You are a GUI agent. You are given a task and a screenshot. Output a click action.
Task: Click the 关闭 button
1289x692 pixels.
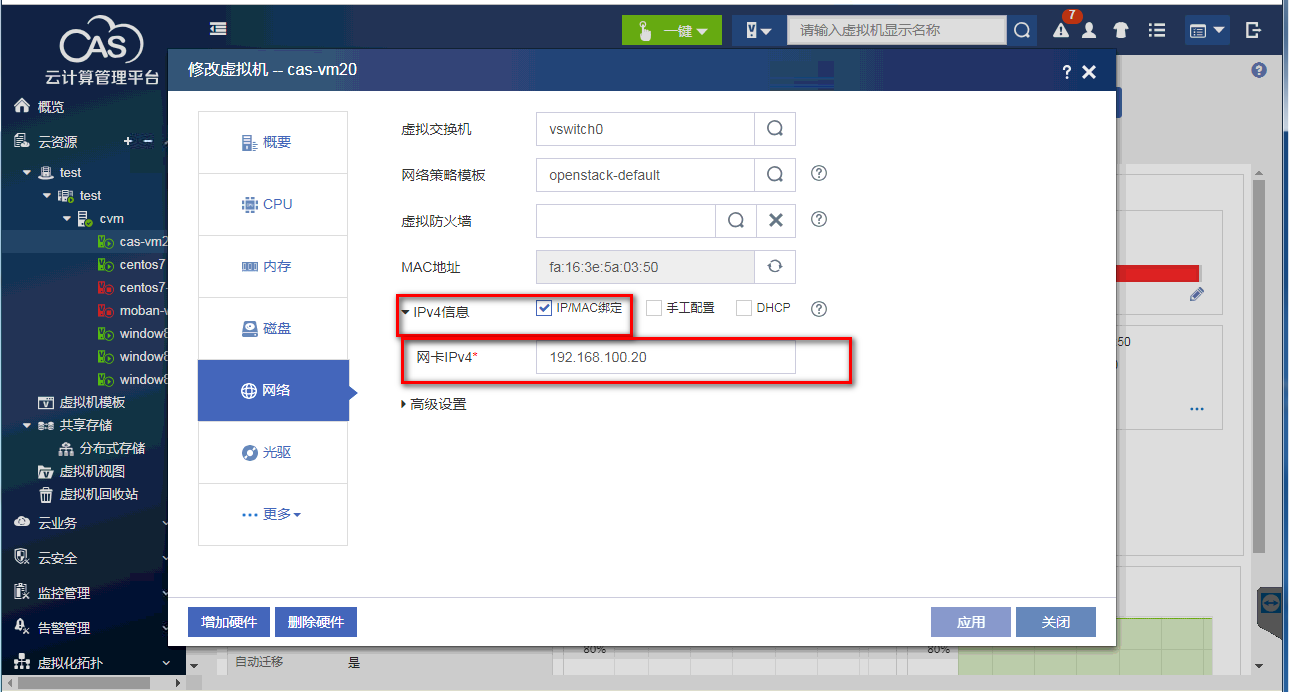(x=1055, y=622)
